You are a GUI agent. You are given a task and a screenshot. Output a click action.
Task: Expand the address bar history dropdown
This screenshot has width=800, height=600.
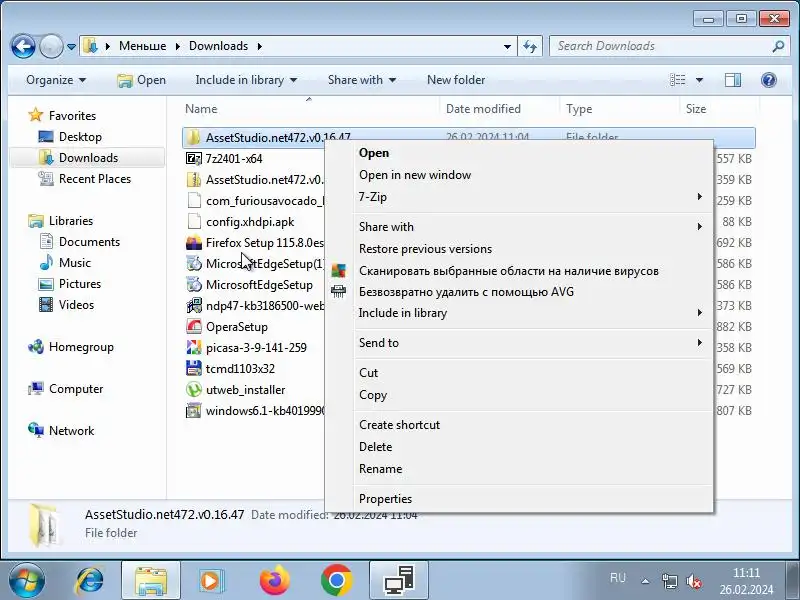(x=507, y=46)
